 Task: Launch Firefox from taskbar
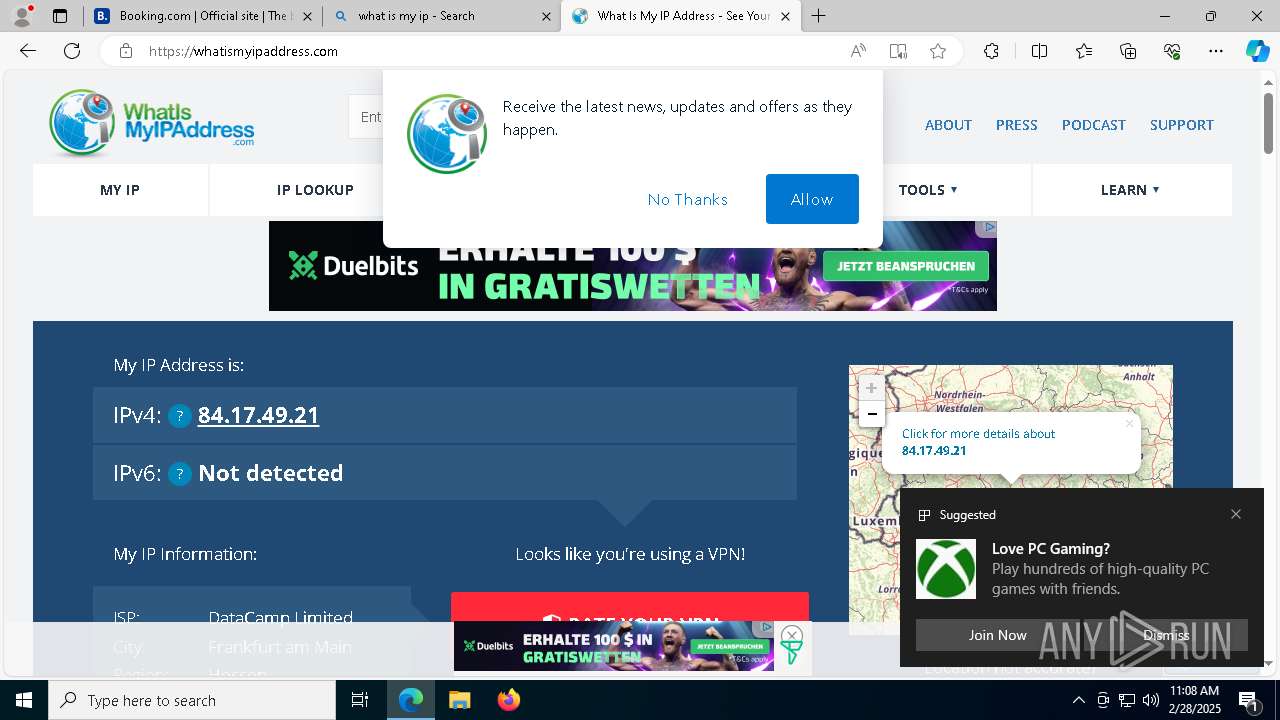point(509,700)
